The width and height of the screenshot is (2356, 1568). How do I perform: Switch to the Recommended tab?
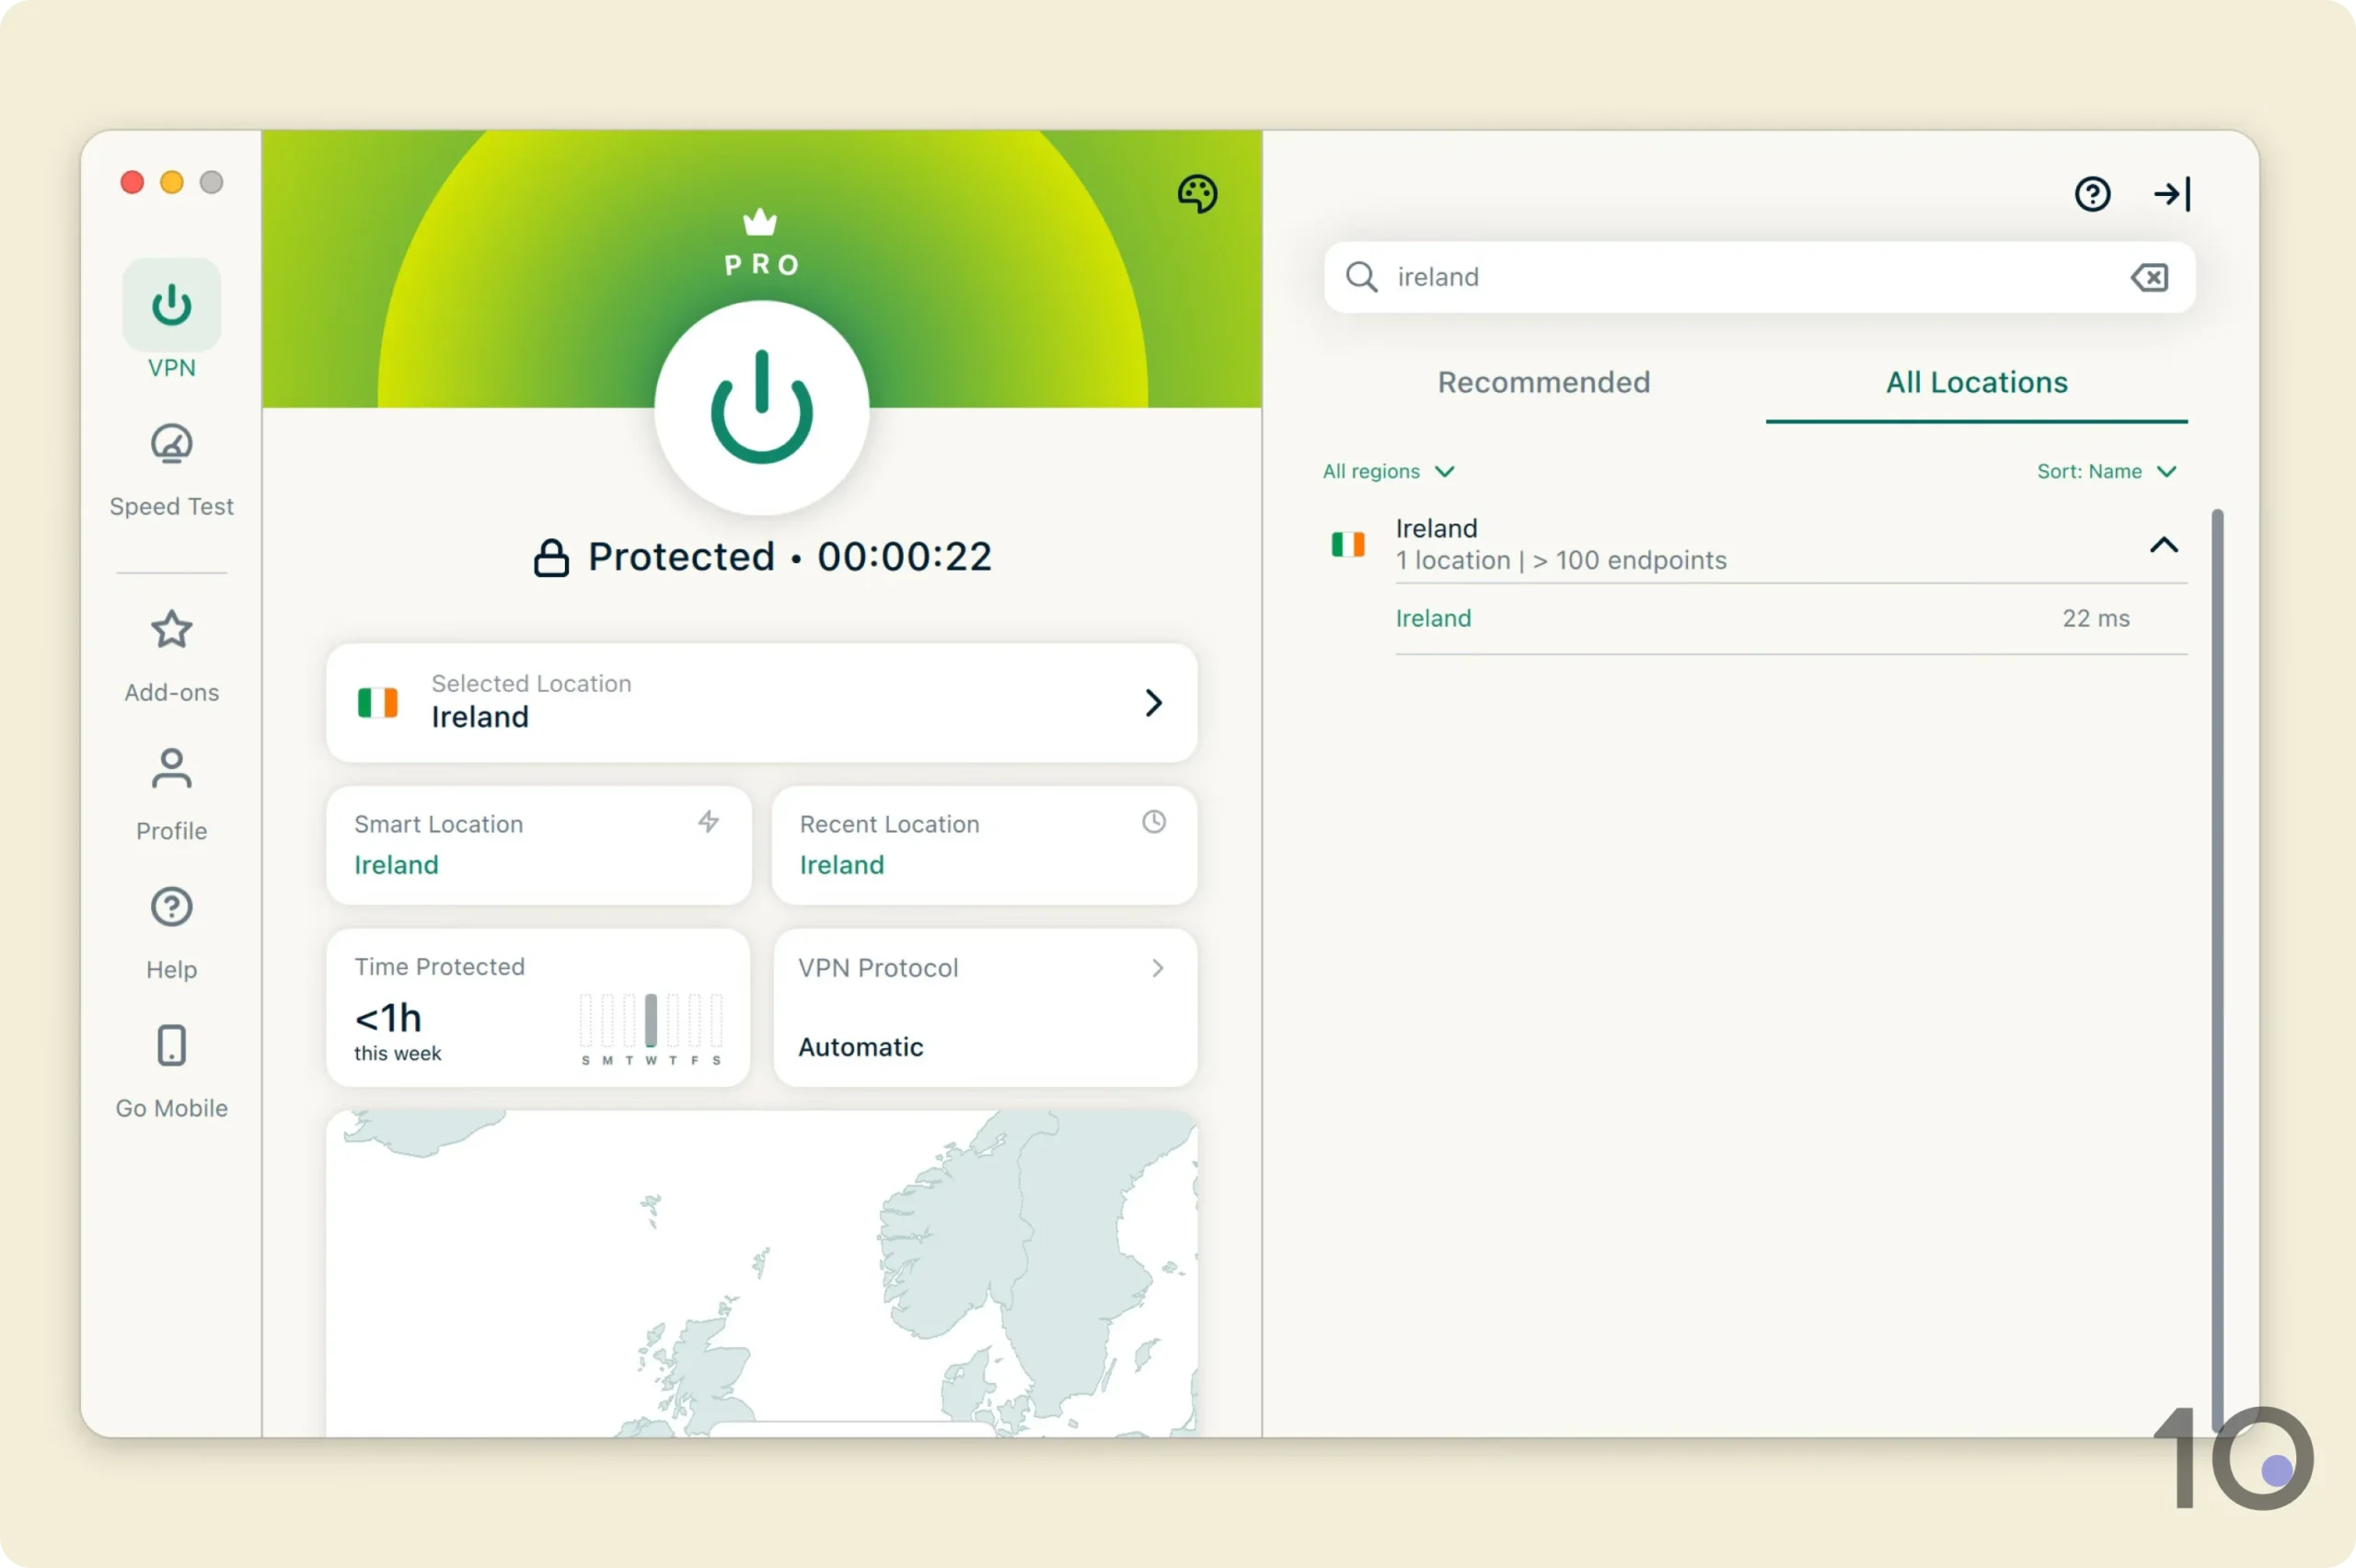click(x=1543, y=382)
